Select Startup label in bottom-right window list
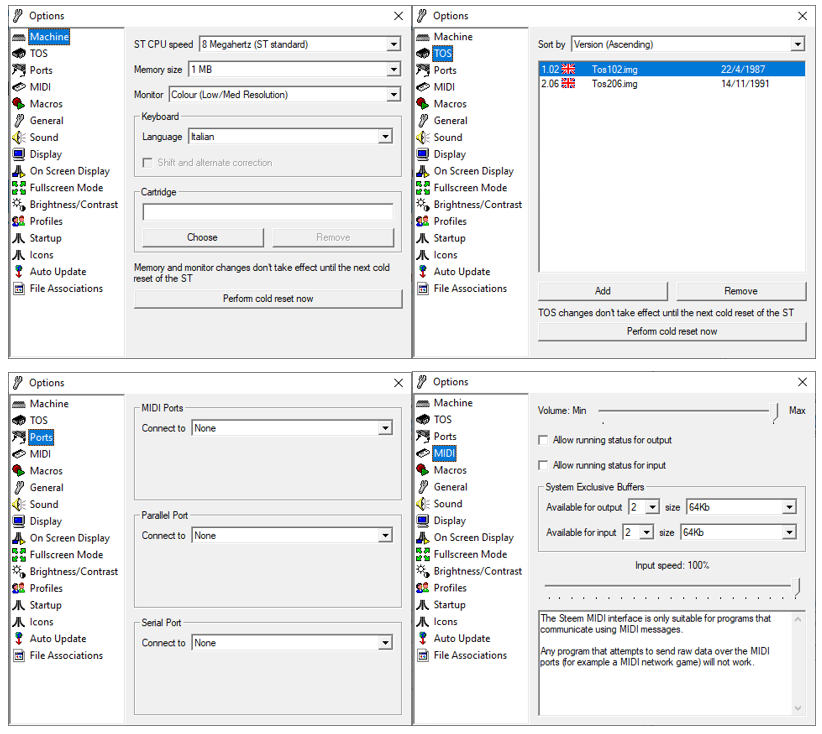This screenshot has height=734, width=822. pos(449,605)
